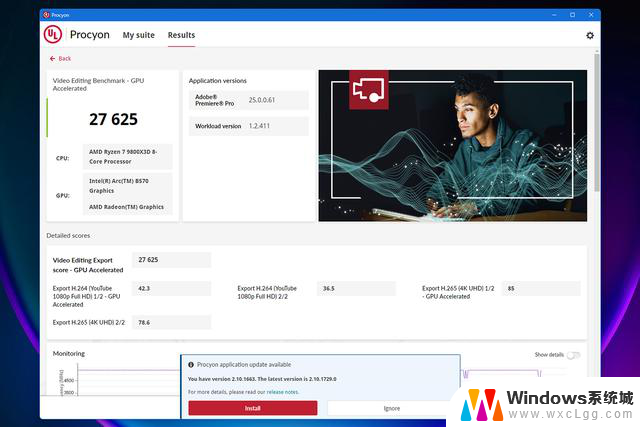640x427 pixels.
Task: Select the AMD Radeon(TM) Graphics text
Action: (x=127, y=207)
